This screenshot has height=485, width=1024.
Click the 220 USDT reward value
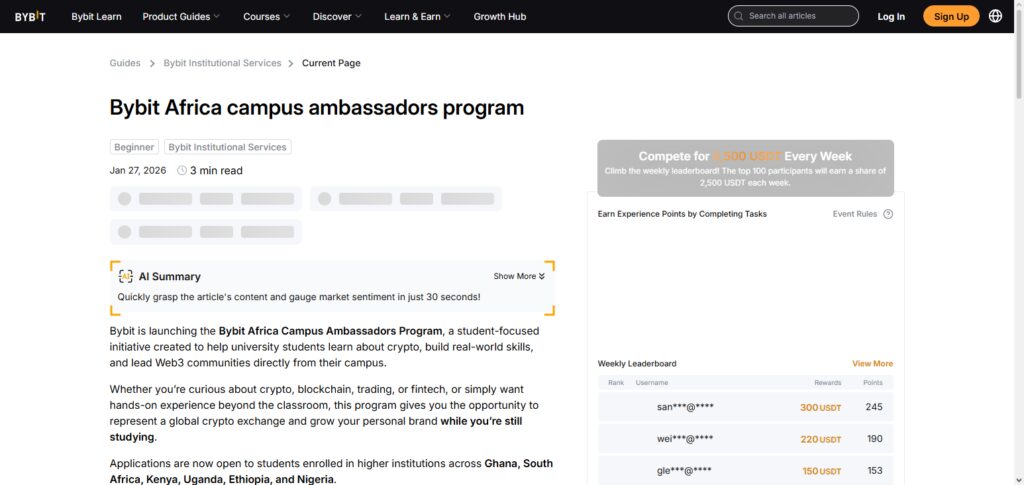(821, 439)
